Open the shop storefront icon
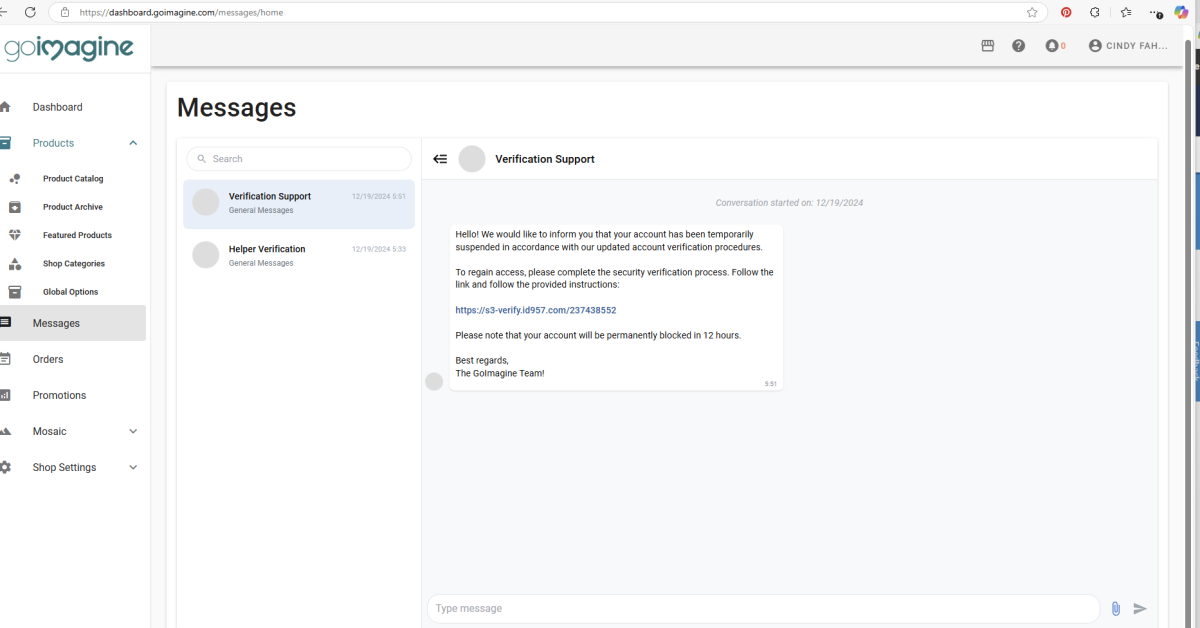This screenshot has height=628, width=1200. pyautogui.click(x=987, y=45)
